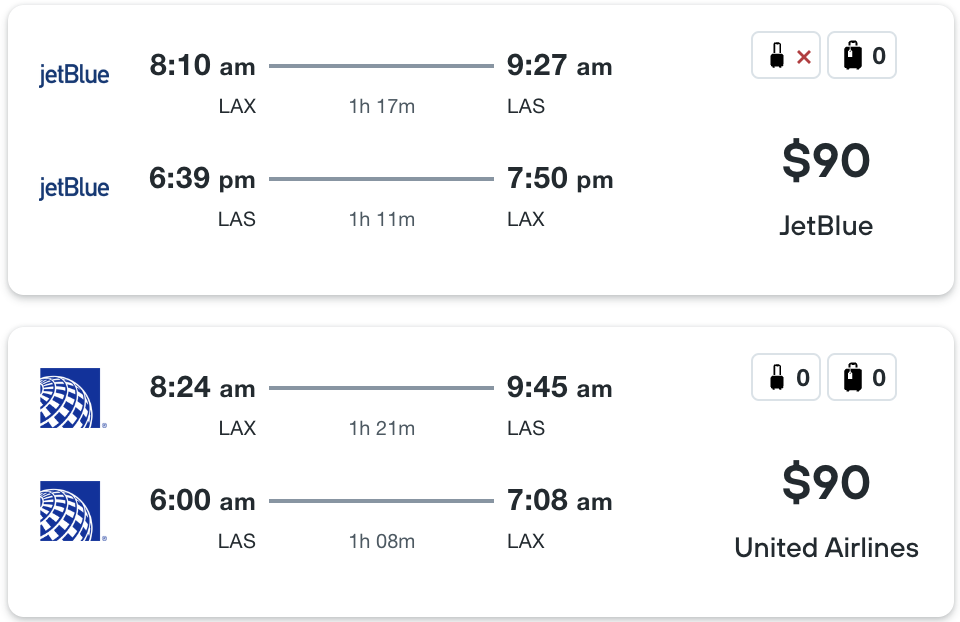Click the 7:08 am LAX arrival time
Viewport: 960px width, 622px height.
click(559, 501)
